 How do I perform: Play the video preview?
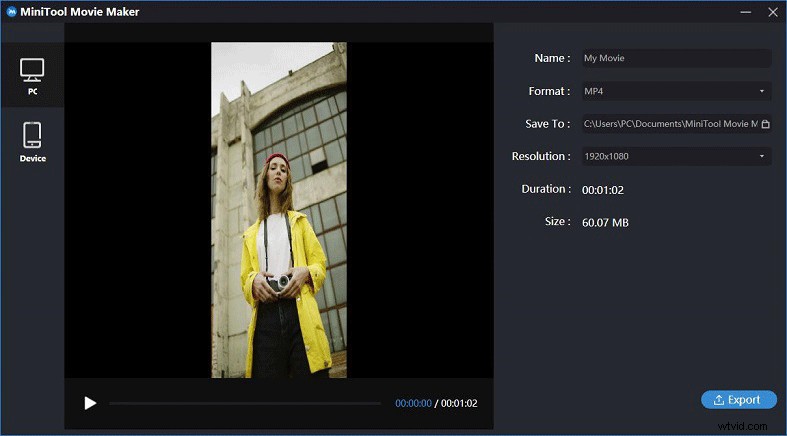tap(90, 403)
